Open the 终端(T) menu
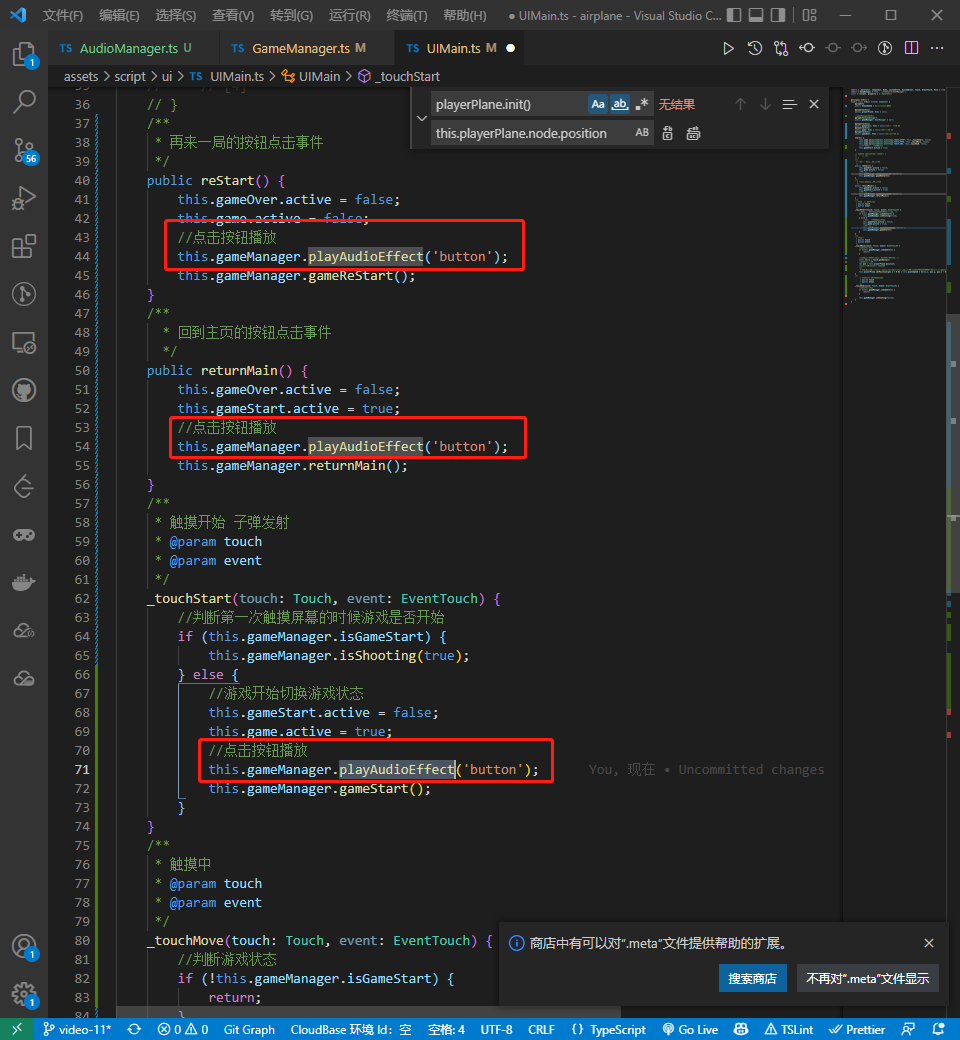This screenshot has height=1040, width=960. pyautogui.click(x=407, y=15)
